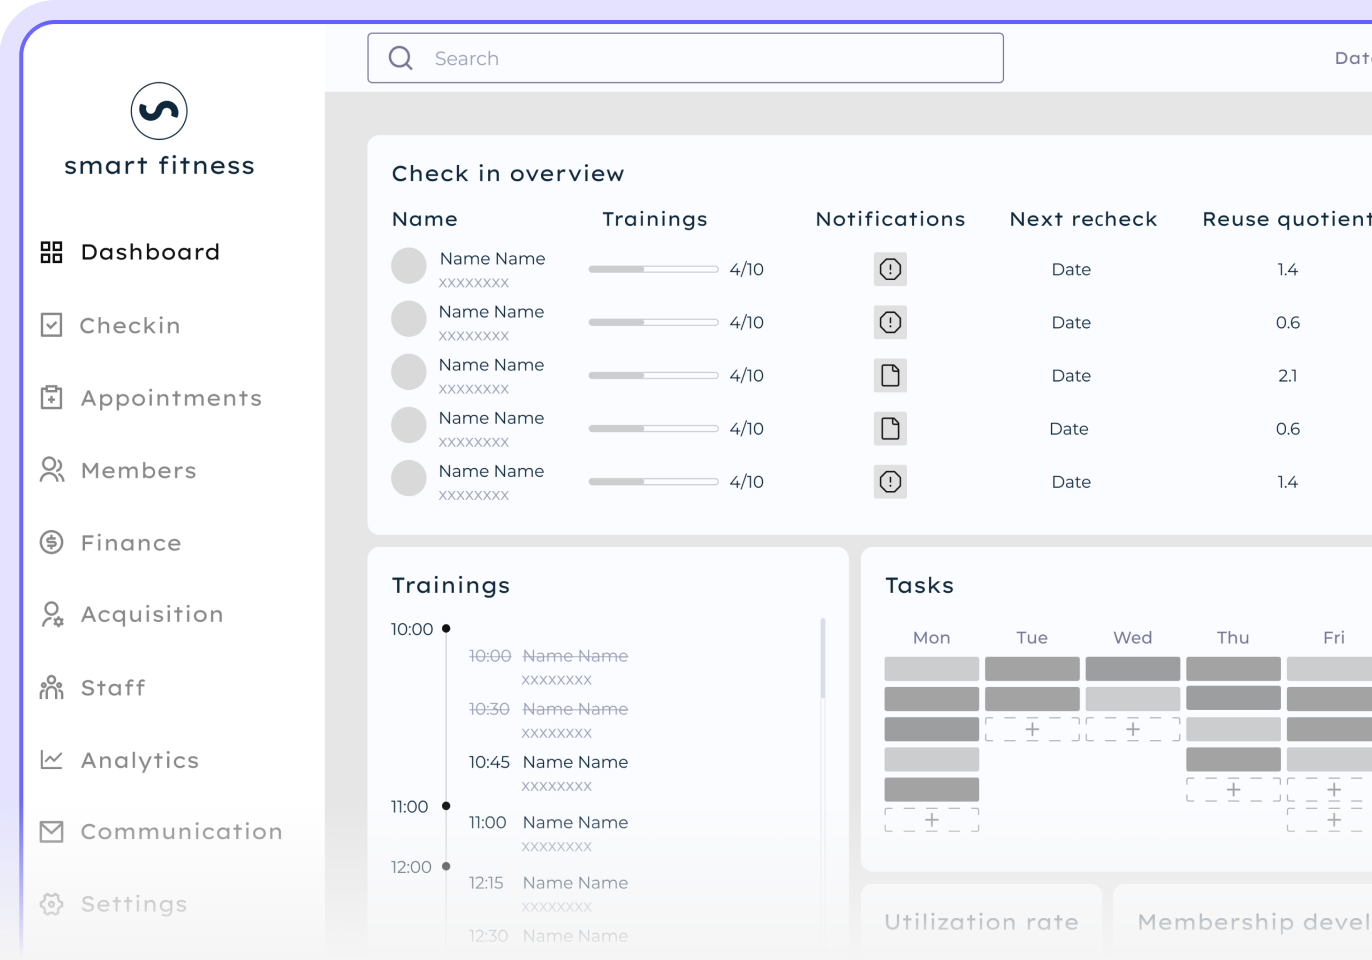Add a task under the Mon column
This screenshot has width=1372, height=960.
point(932,820)
